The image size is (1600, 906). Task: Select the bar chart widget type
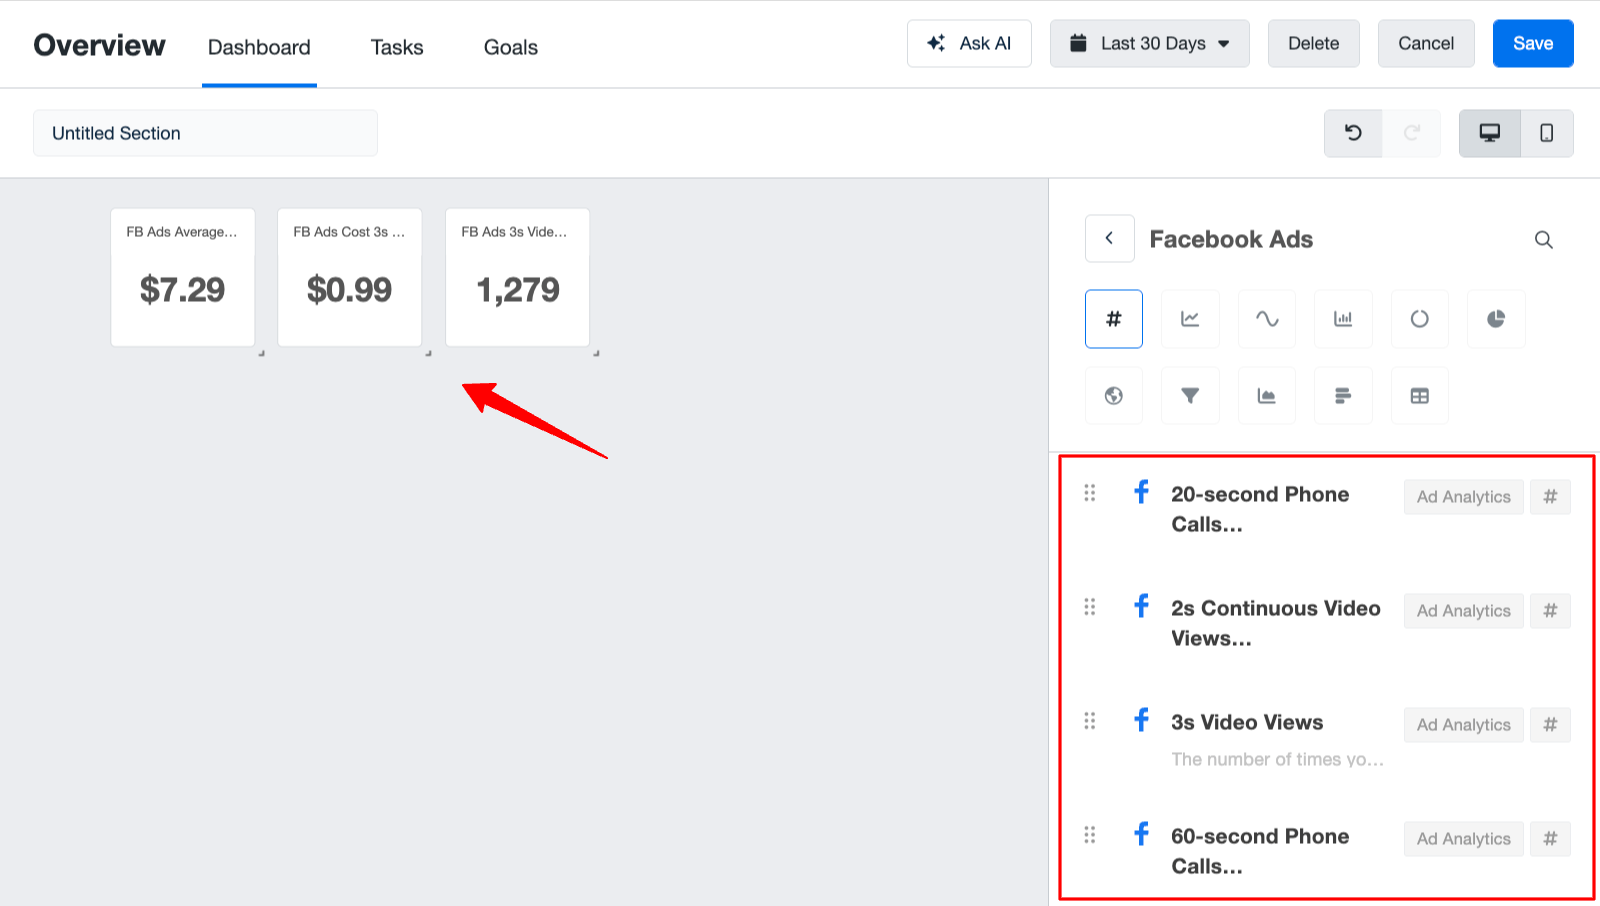click(x=1343, y=319)
